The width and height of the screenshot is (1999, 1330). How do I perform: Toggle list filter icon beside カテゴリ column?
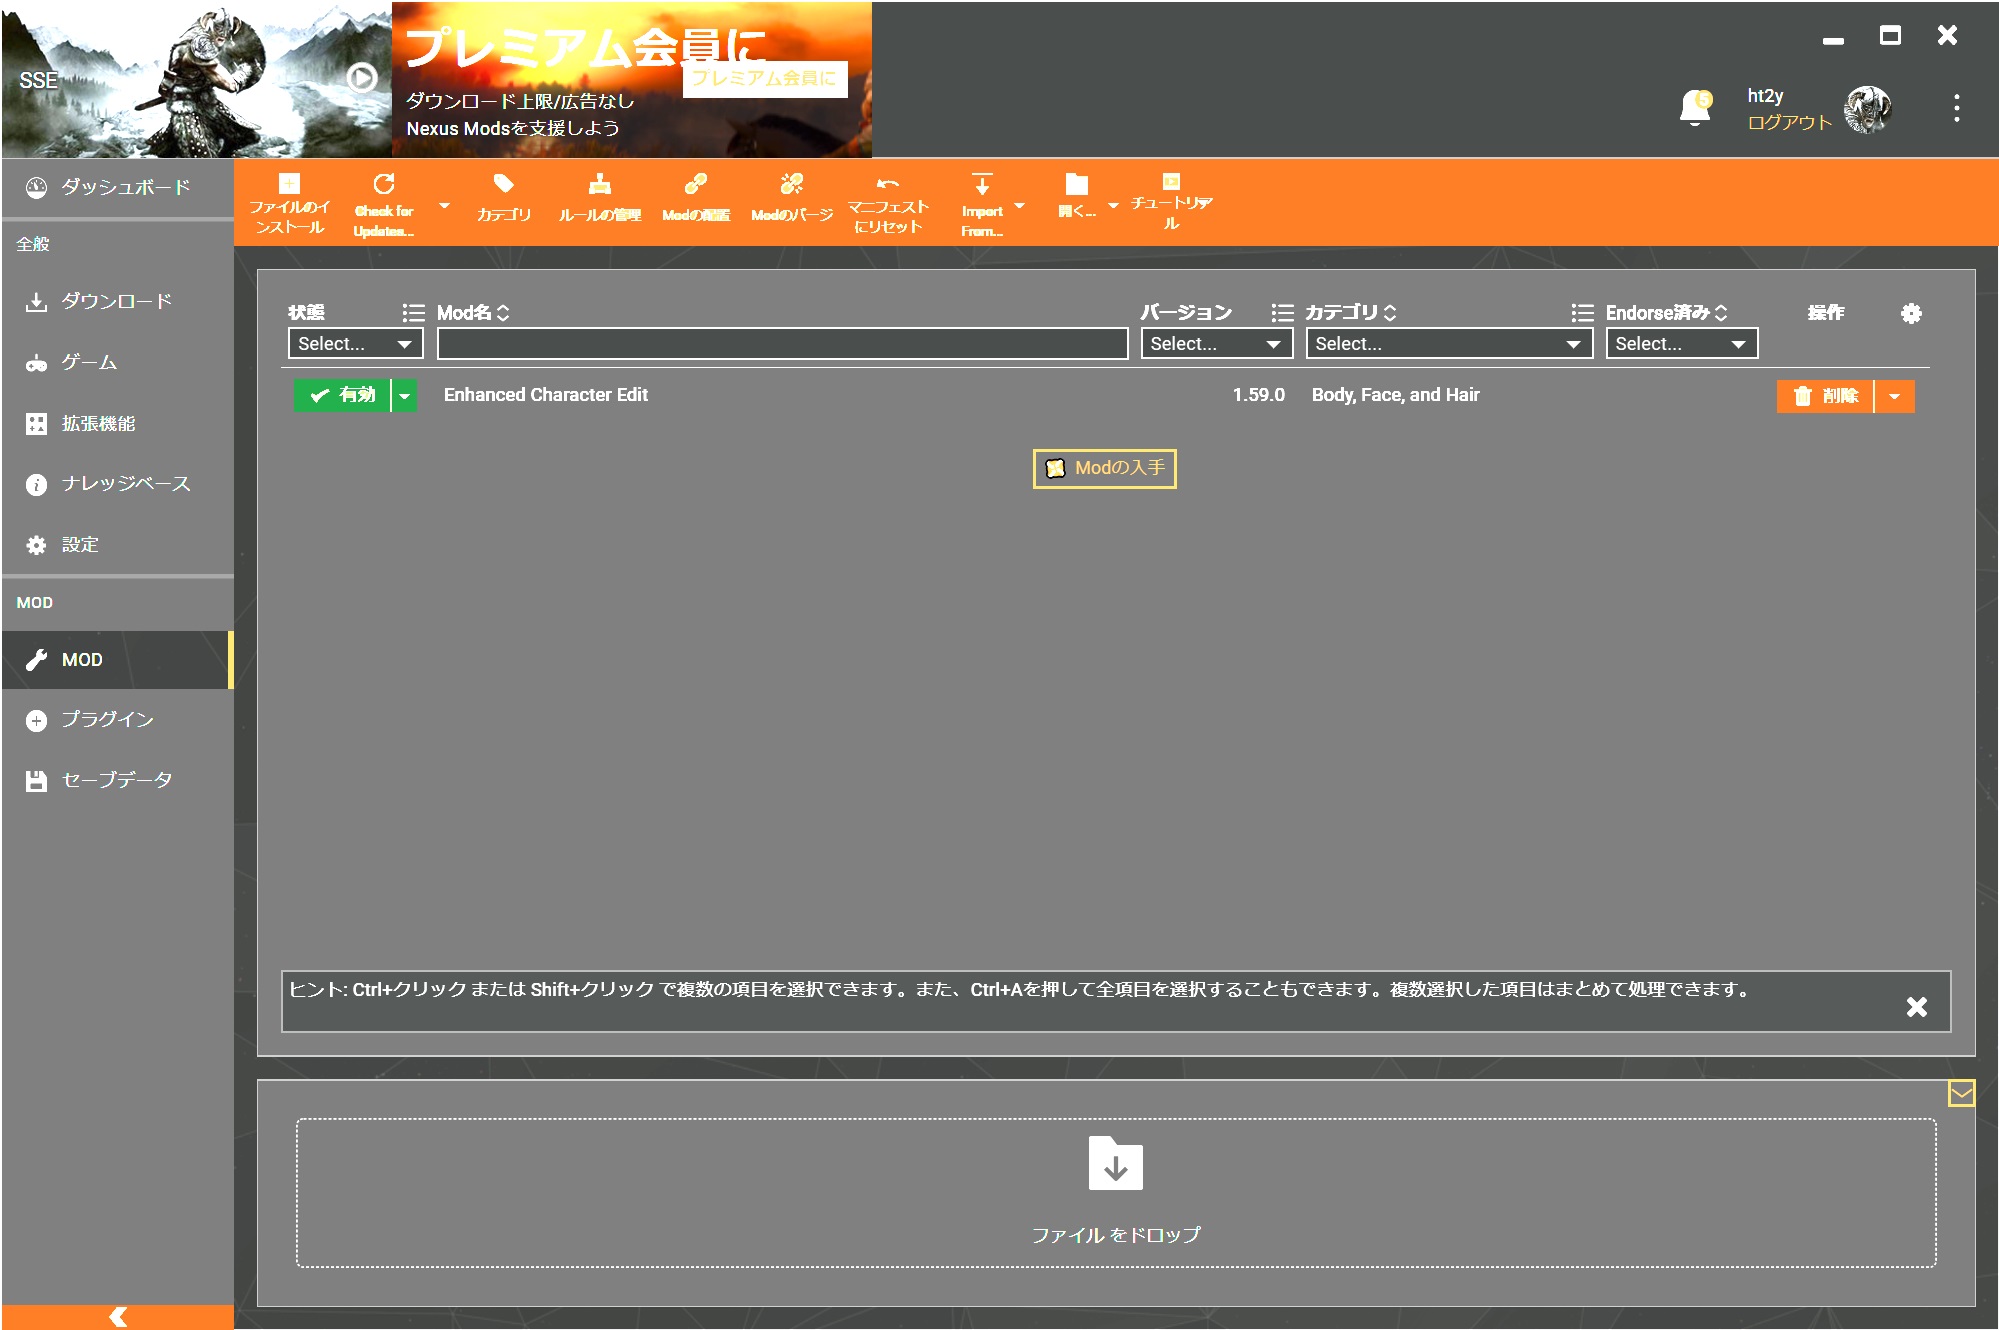point(1582,313)
